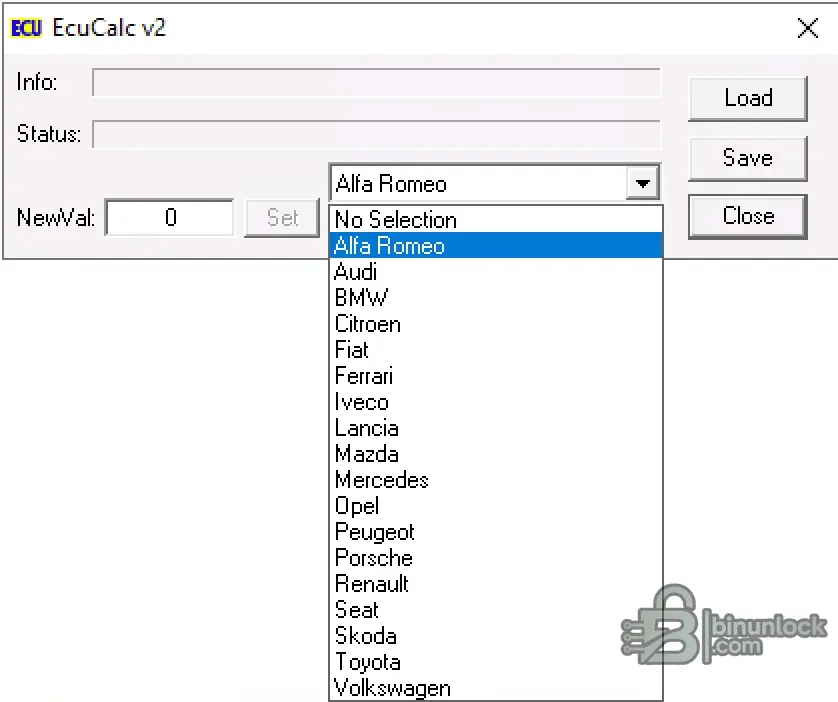Click the Close button
This screenshot has height=702, width=838.
click(x=748, y=216)
